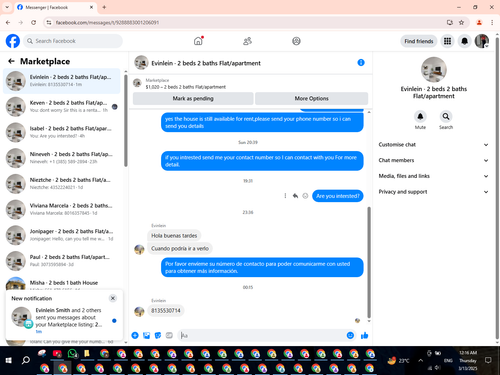
Task: Open the Facebook logo home link
Action: coord(13,41)
